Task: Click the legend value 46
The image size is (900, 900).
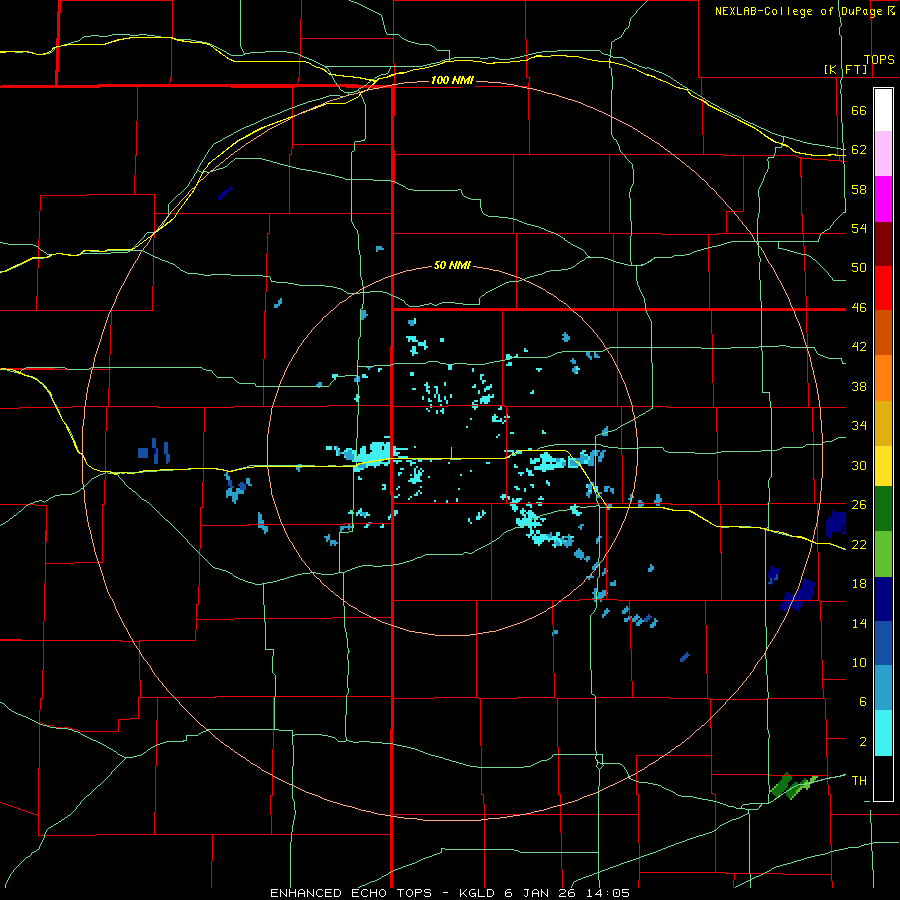Action: coord(859,308)
